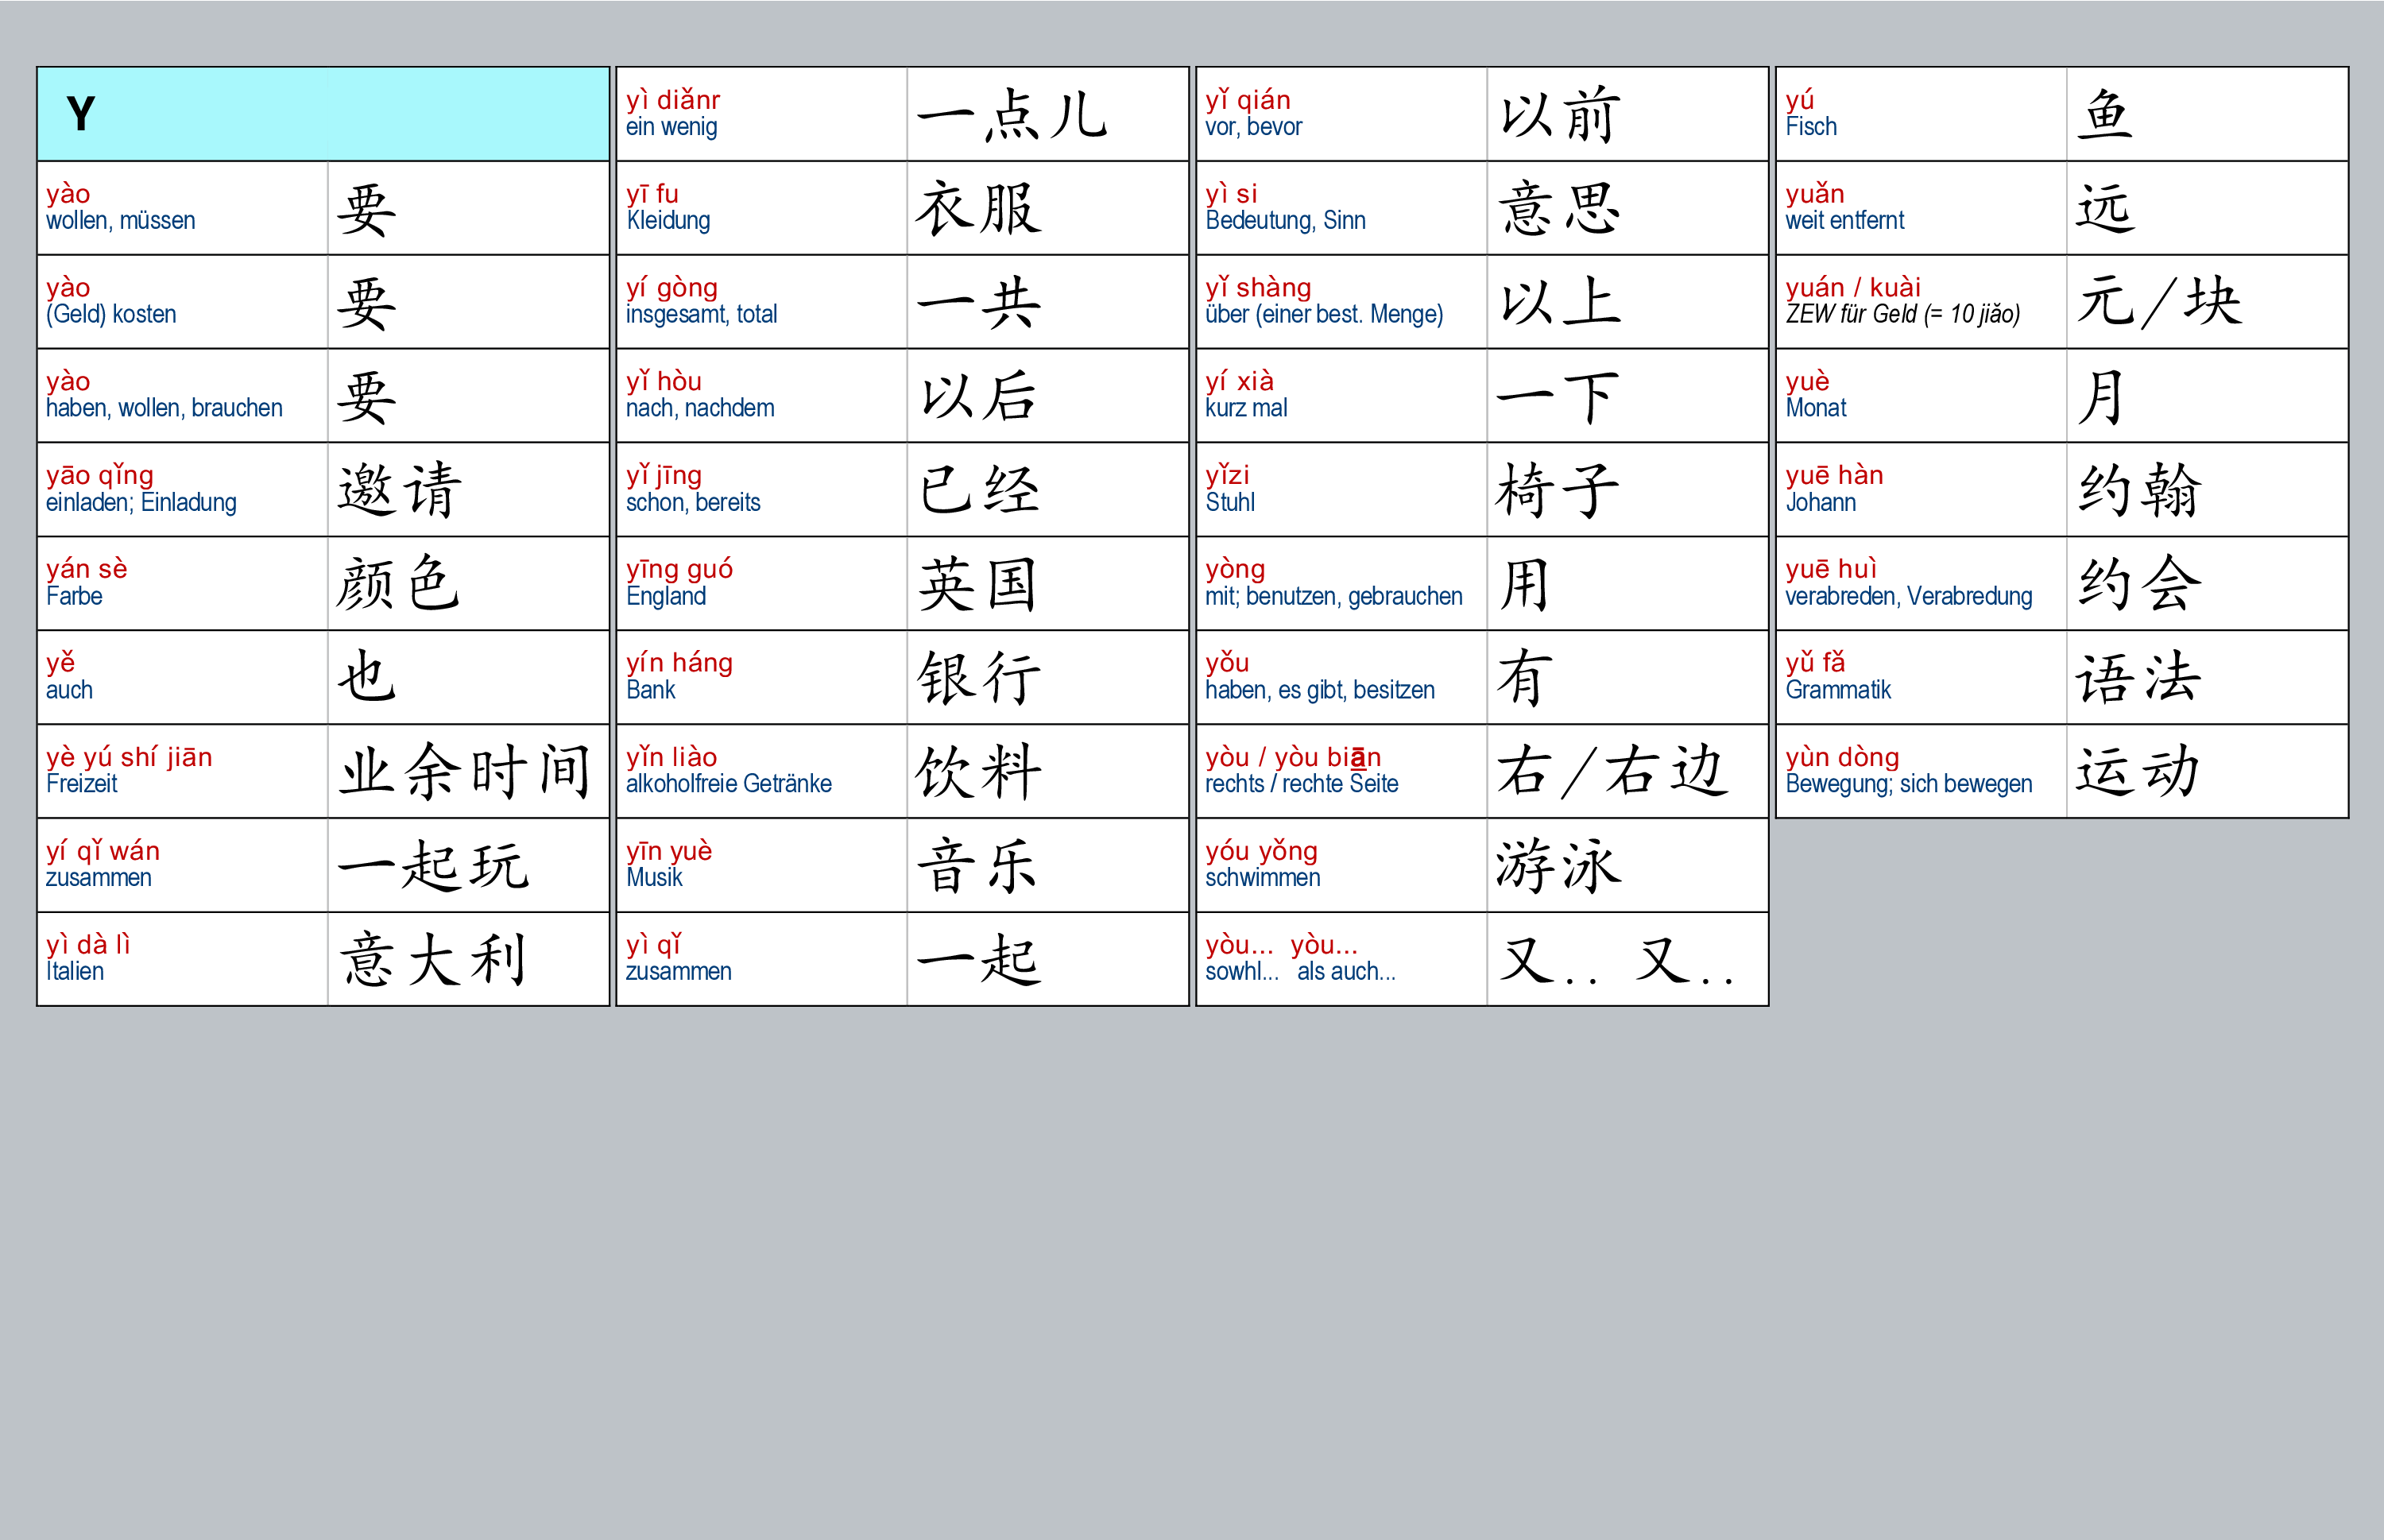Click the 'yīn yuè Musik' entry
This screenshot has height=1540, width=2384.
761,865
